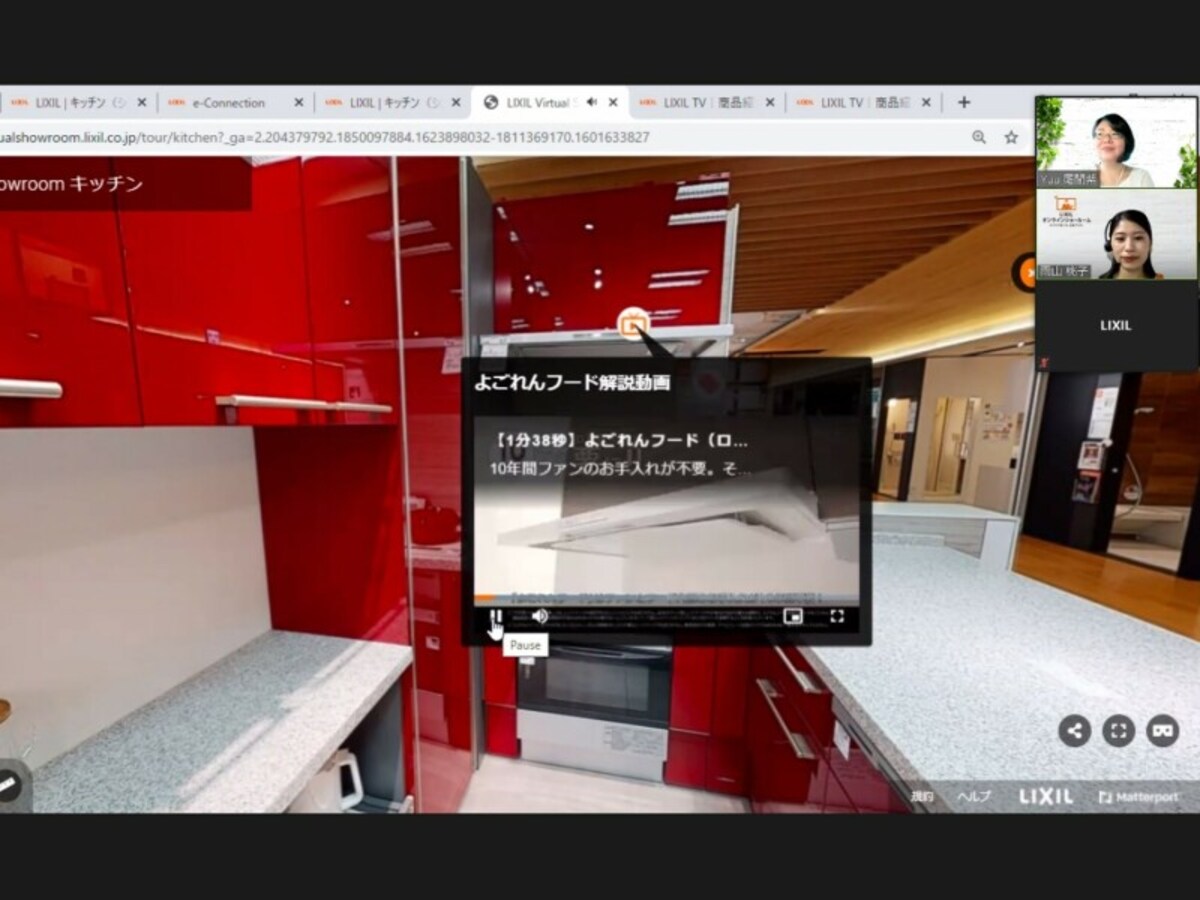This screenshot has height=900, width=1200.
Task: Switch to VR headset mode
Action: [1163, 730]
